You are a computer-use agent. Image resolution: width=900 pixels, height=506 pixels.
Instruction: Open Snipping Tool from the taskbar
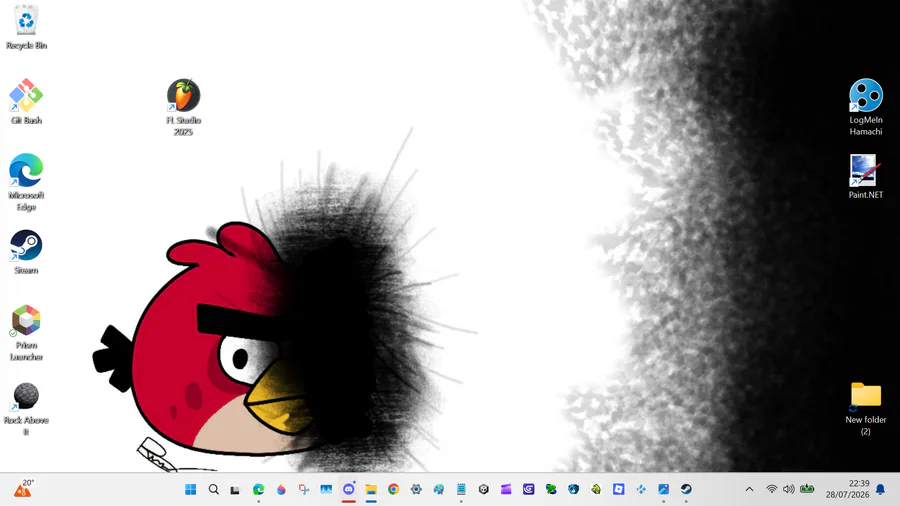pyautogui.click(x=304, y=489)
